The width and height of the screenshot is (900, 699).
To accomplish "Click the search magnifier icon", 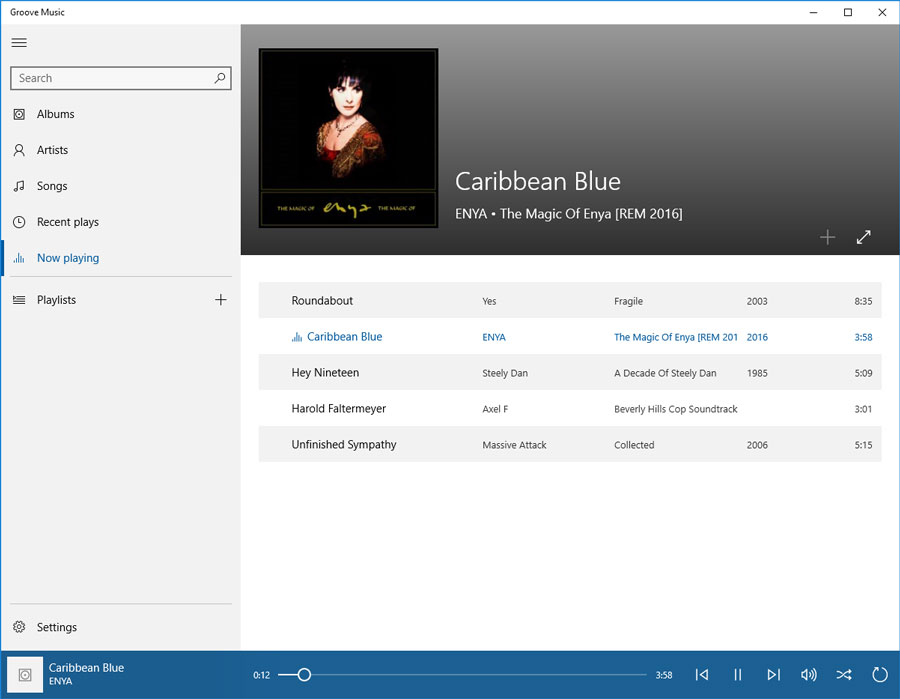I will 220,78.
